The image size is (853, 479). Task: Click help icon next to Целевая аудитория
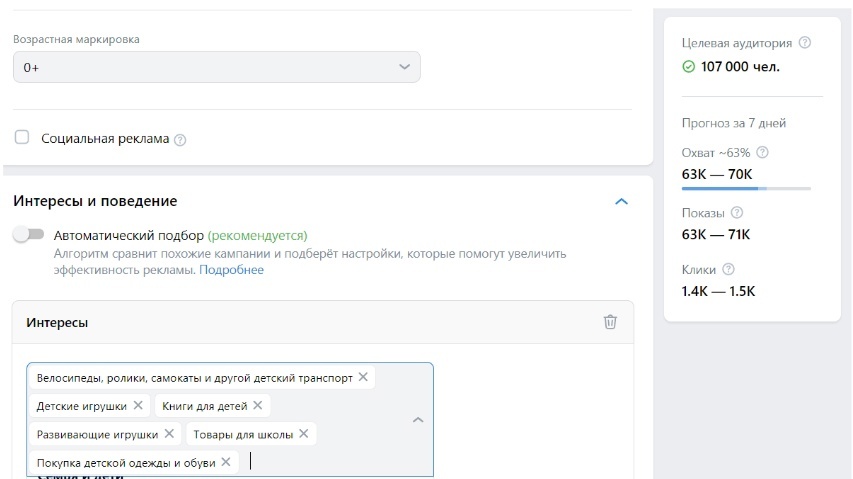tap(805, 42)
